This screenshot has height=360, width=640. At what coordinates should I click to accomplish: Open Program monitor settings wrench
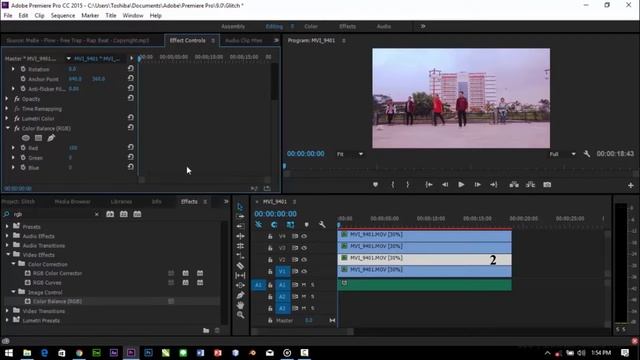coord(587,154)
